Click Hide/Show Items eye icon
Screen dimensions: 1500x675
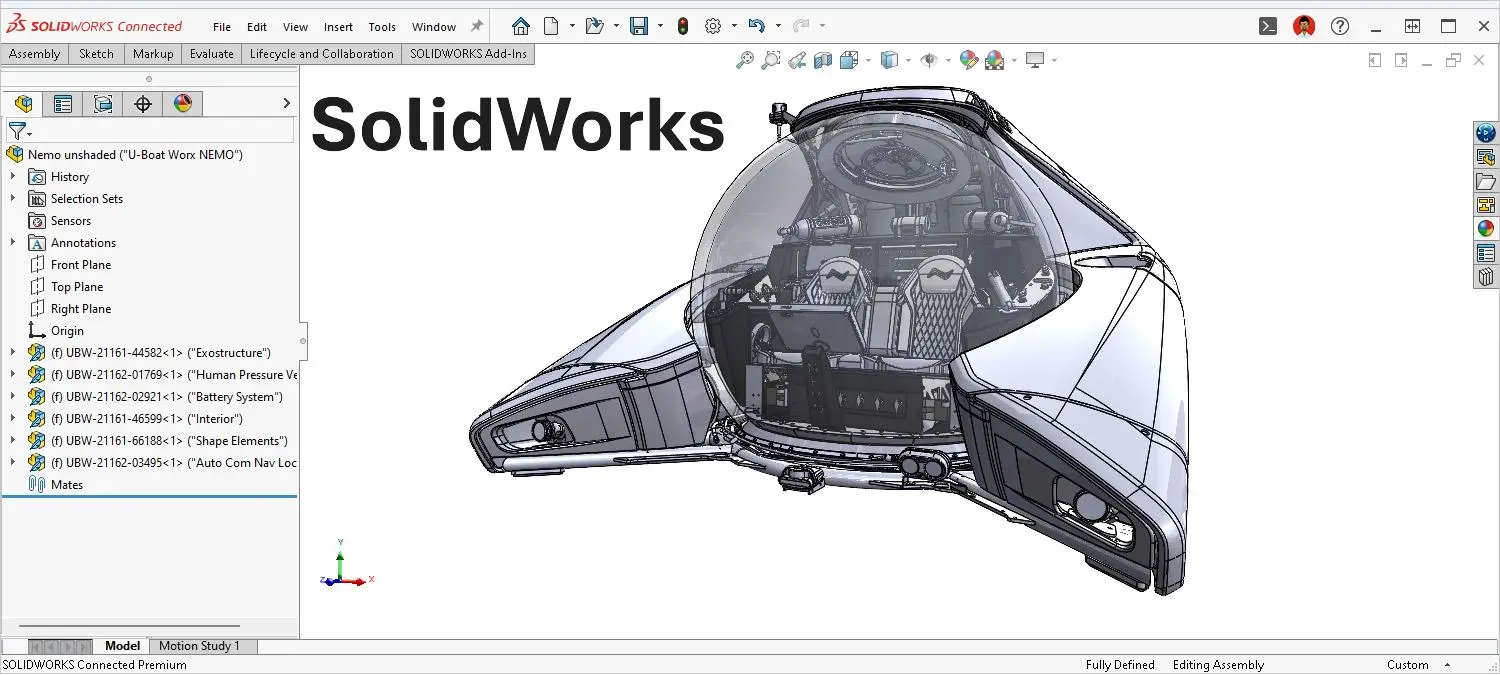point(929,60)
